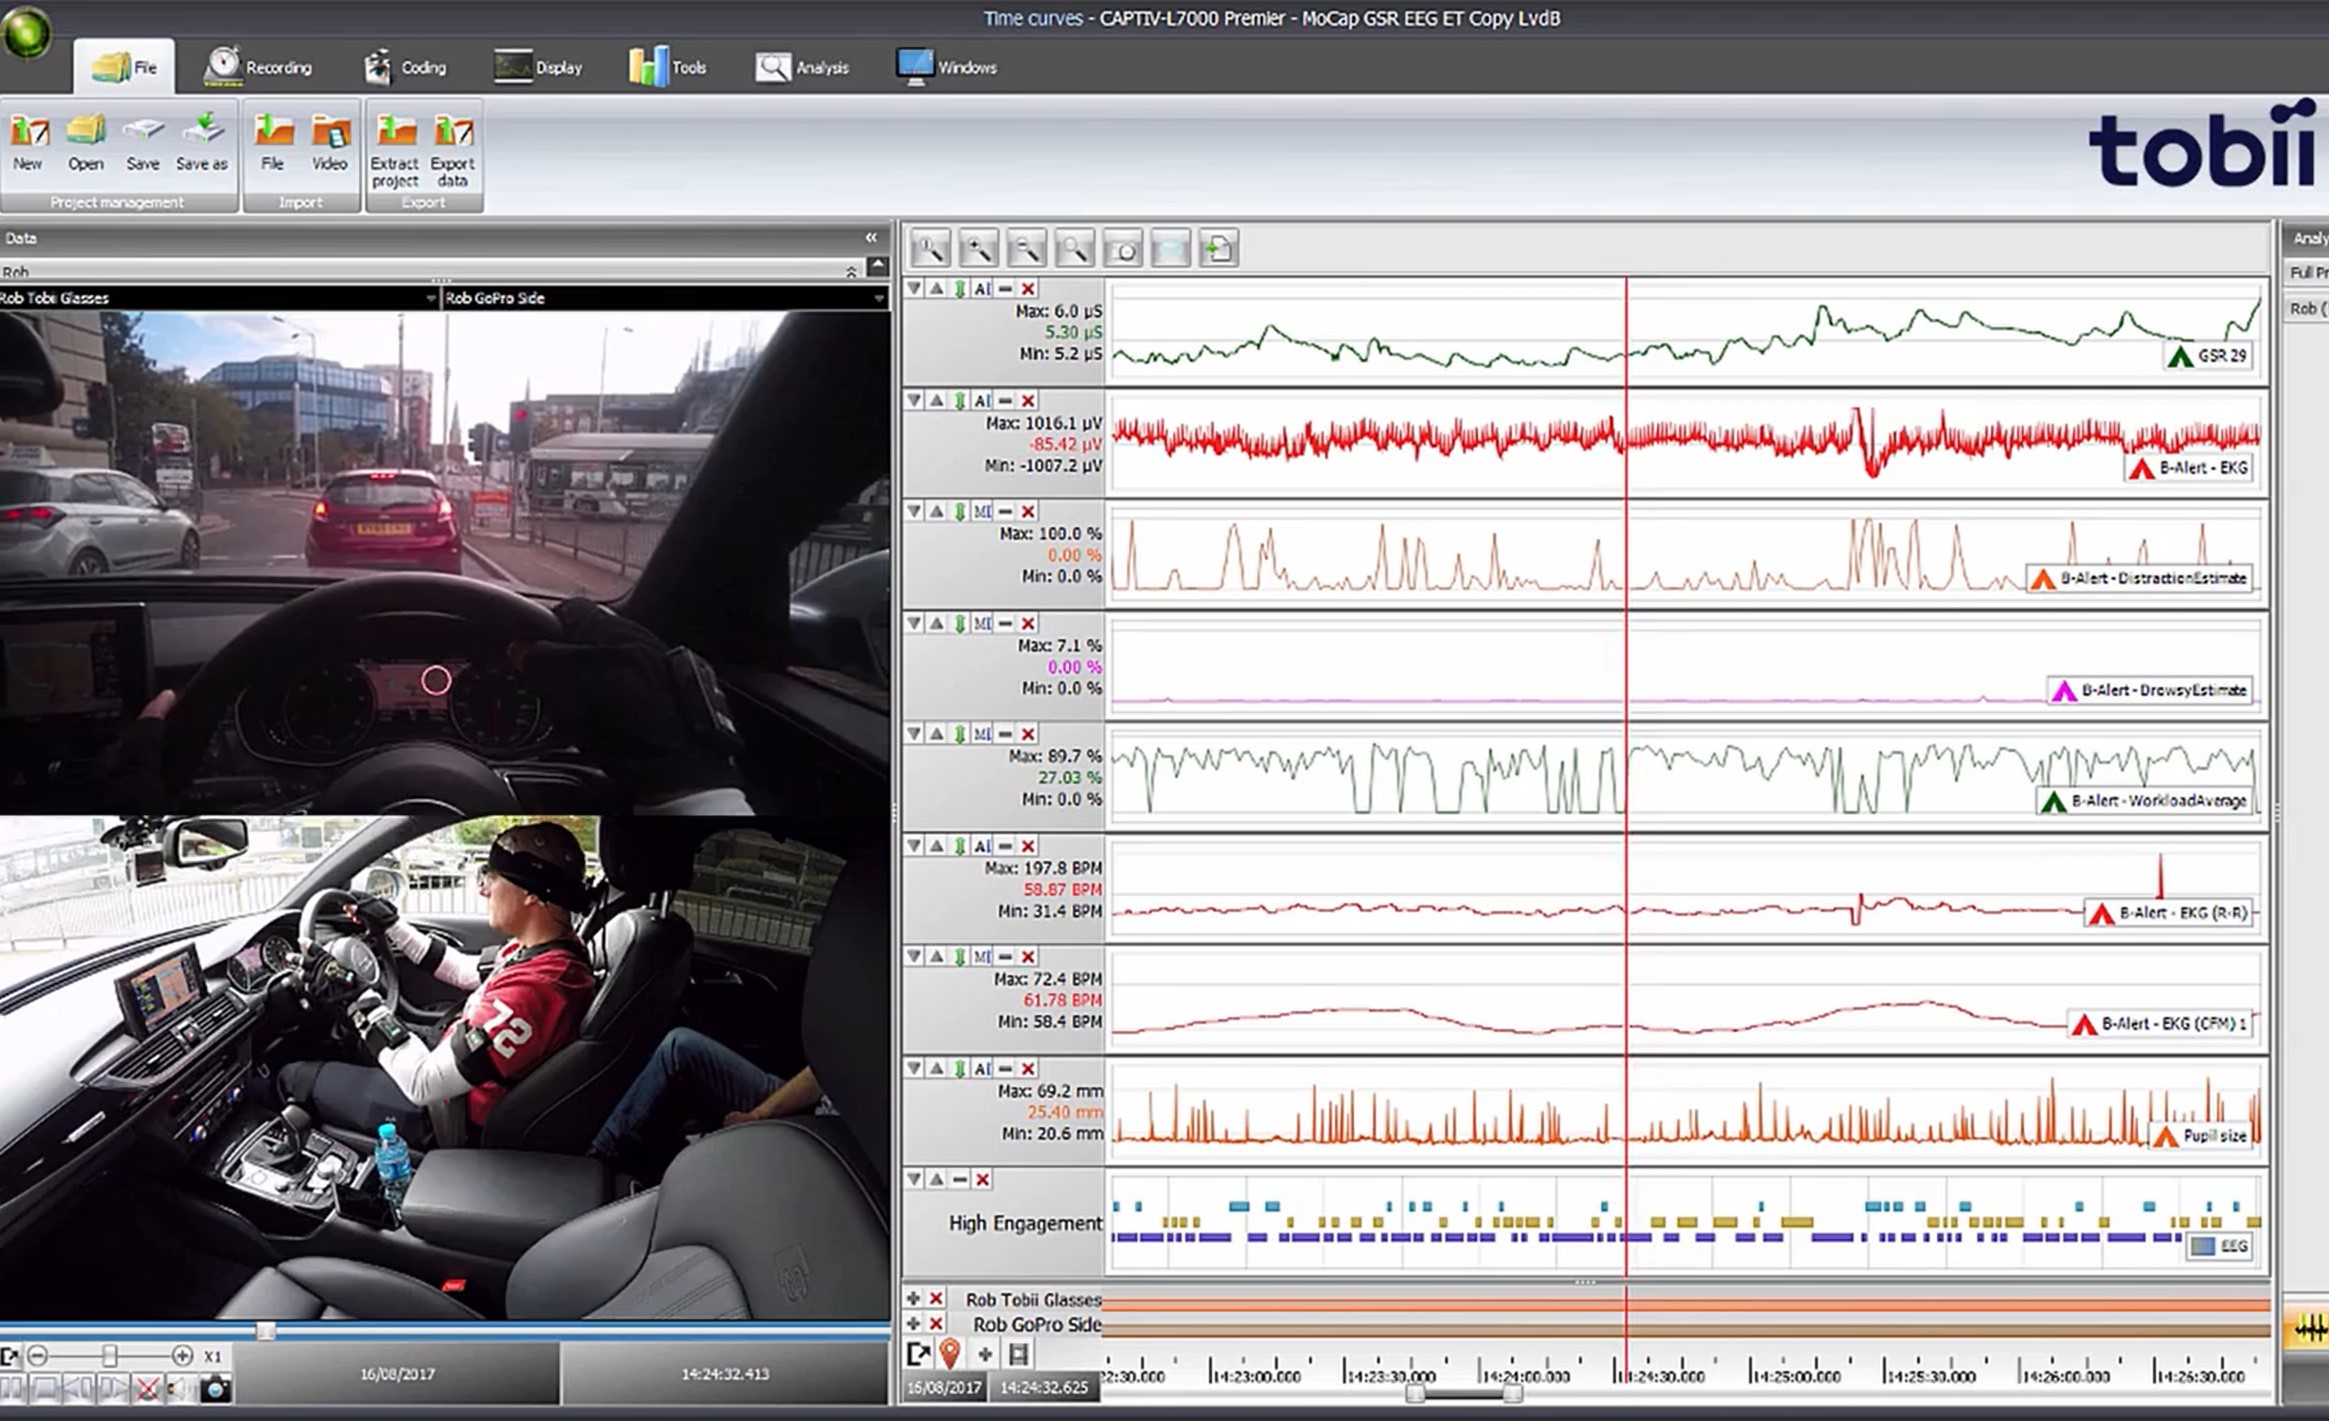Image resolution: width=2329 pixels, height=1421 pixels.
Task: Toggle green autoscale arrow on B-Alert EKG row
Action: point(960,401)
